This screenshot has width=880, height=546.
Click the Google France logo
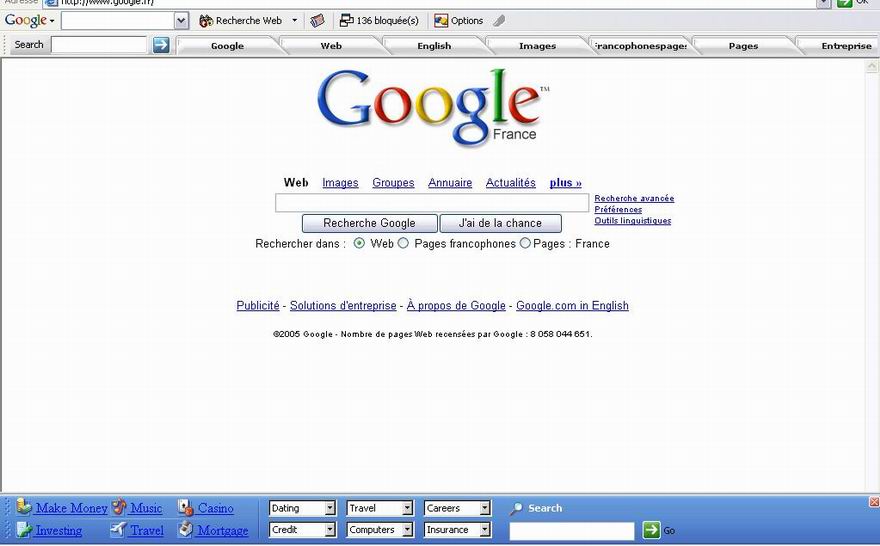(433, 107)
